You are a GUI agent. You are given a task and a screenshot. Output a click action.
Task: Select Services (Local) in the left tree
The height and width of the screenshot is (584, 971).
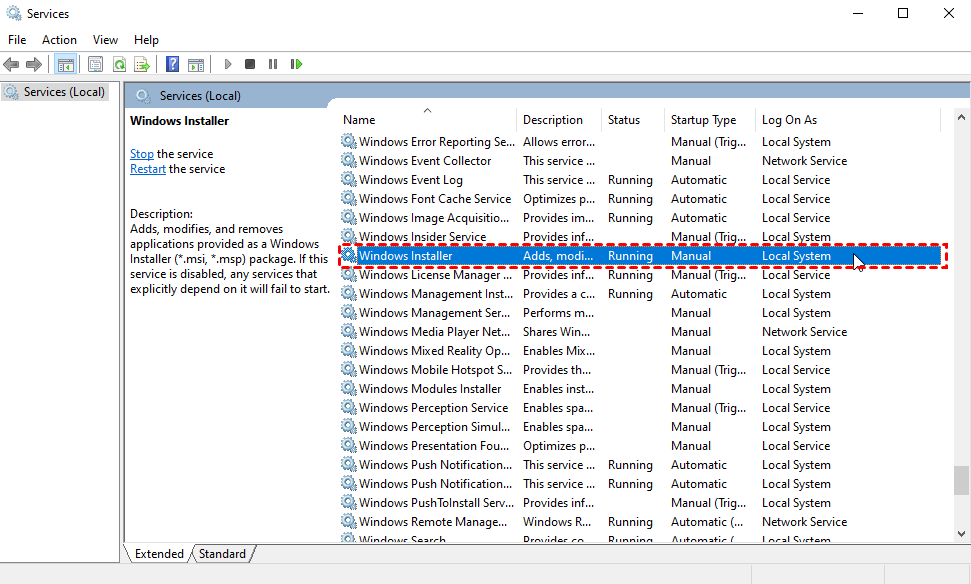[x=64, y=92]
